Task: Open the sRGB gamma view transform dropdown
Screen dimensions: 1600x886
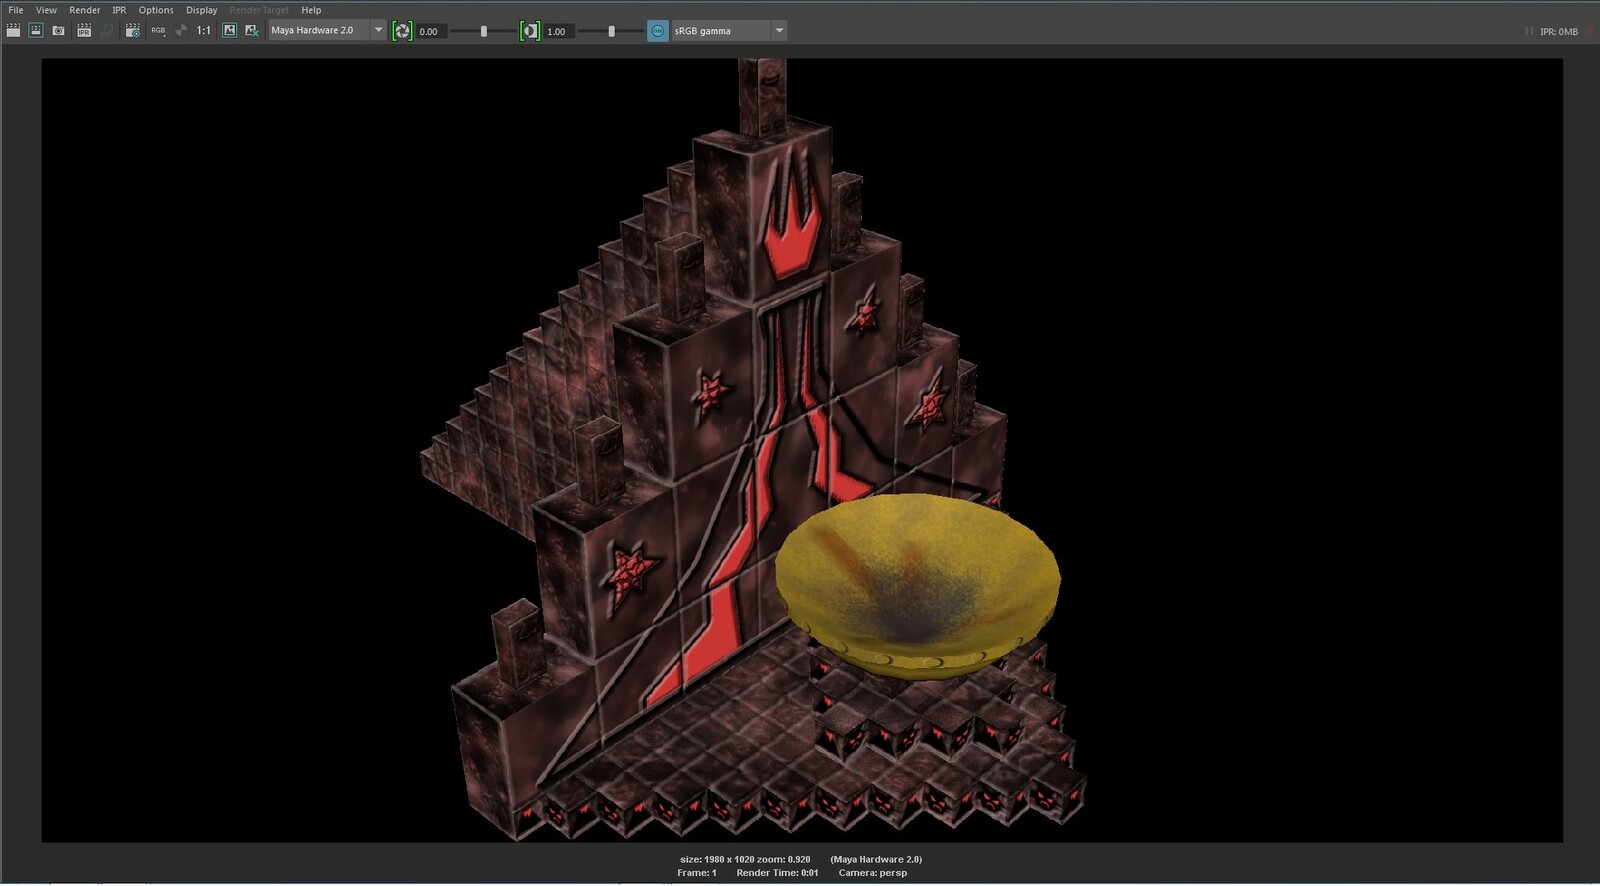Action: tap(729, 31)
